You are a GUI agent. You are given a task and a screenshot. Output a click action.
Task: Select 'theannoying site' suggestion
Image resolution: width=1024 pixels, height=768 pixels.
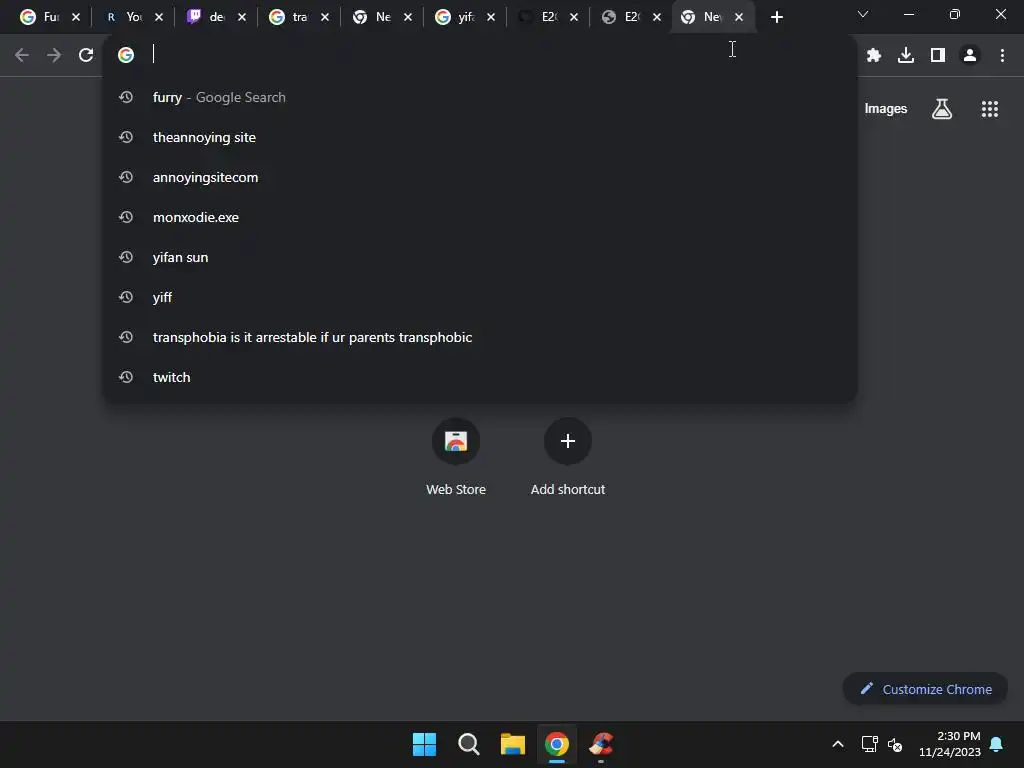[x=480, y=137]
